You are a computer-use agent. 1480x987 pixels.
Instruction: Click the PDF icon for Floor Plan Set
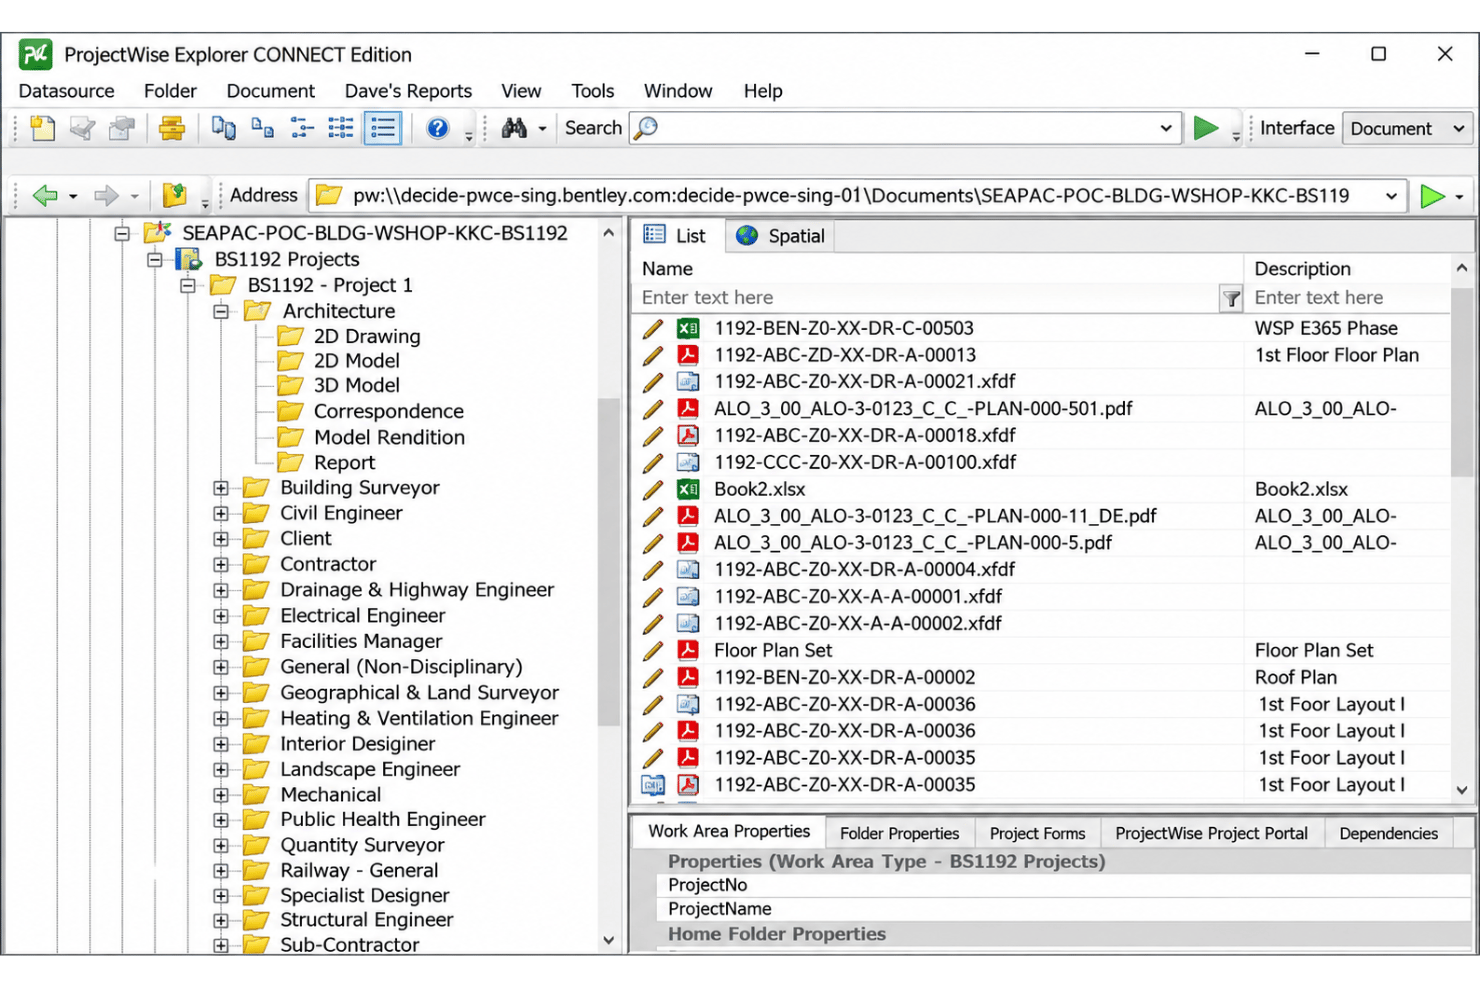coord(688,650)
